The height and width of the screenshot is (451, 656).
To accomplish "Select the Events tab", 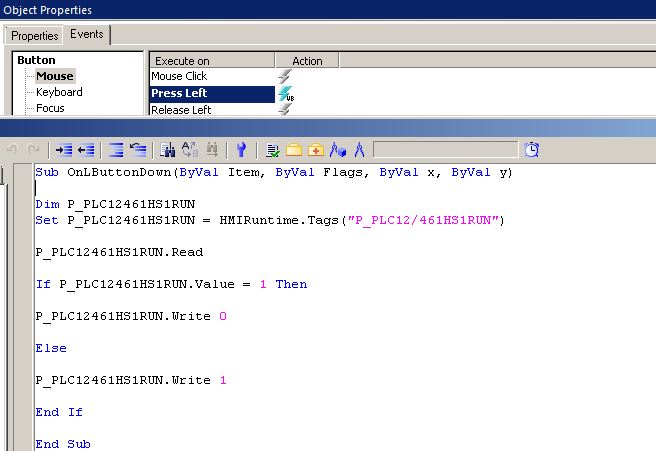I will tap(87, 34).
